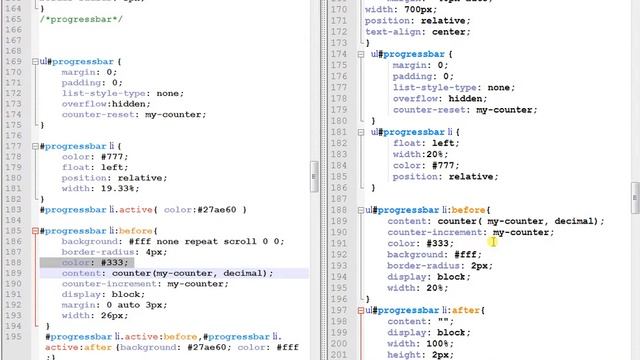Click 'list-style-type: none;' on right line 177
The height and width of the screenshot is (360, 640).
[x=454, y=87]
